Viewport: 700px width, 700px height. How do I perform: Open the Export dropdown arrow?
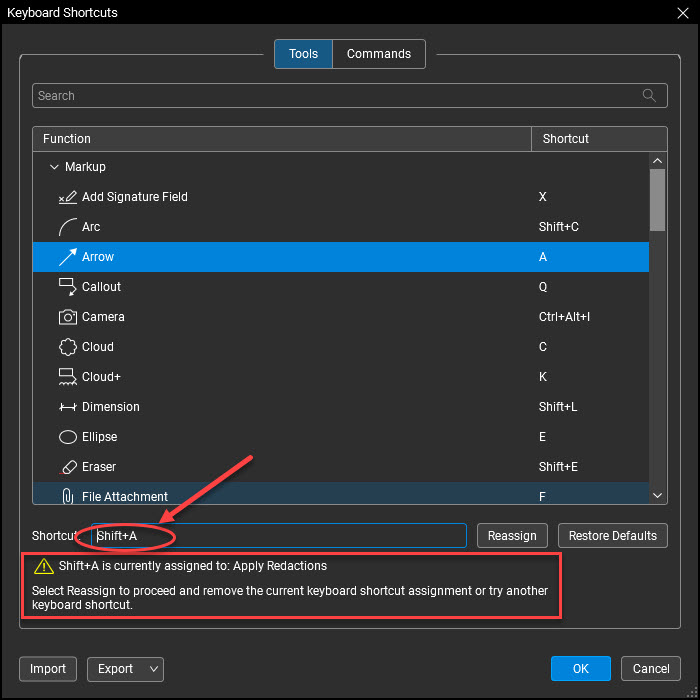pos(154,669)
